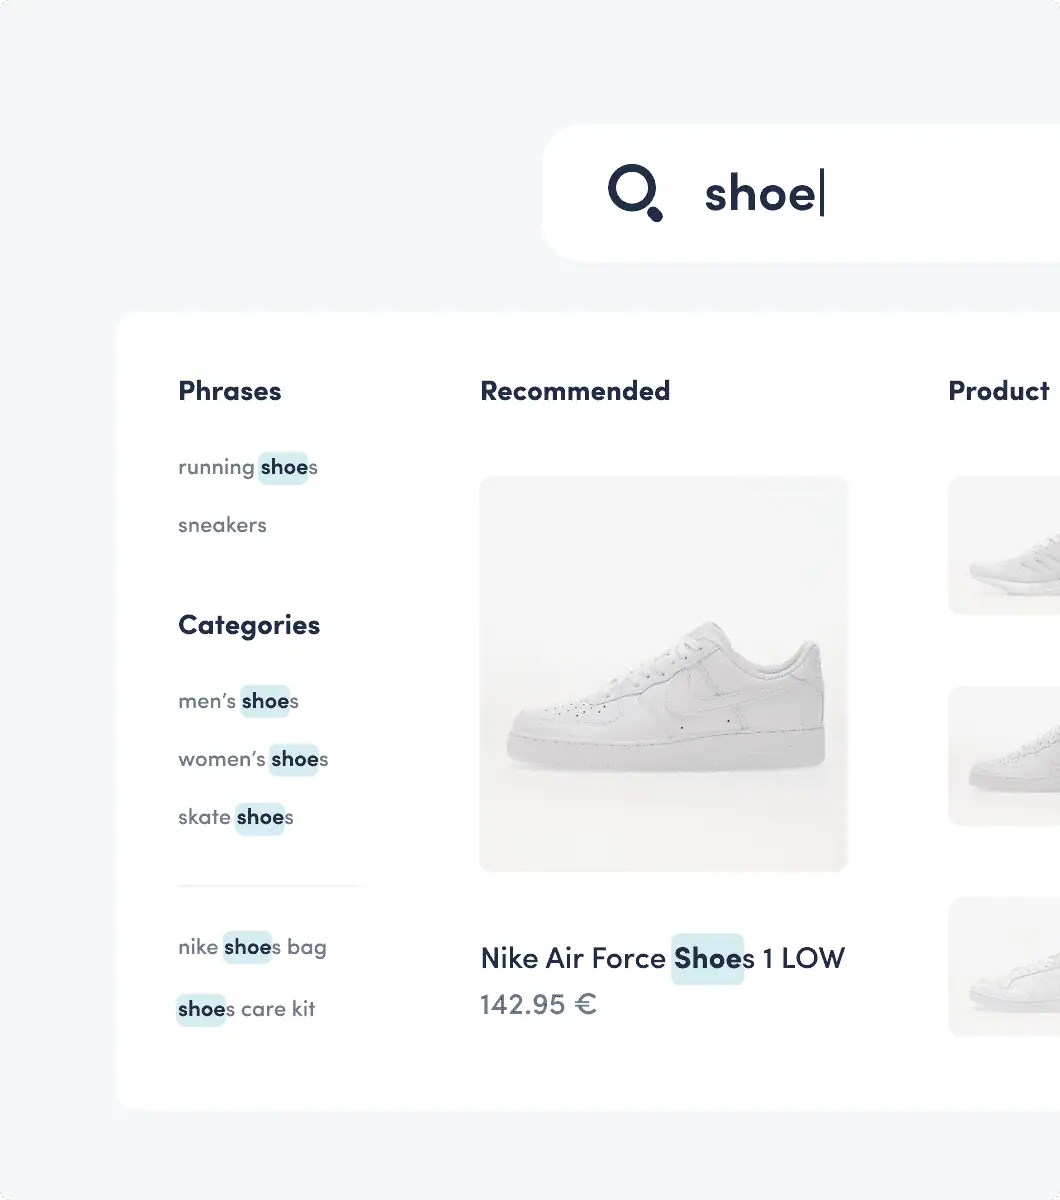The image size is (1060, 1200).
Task: Click the 142.95 € price label
Action: point(538,1004)
